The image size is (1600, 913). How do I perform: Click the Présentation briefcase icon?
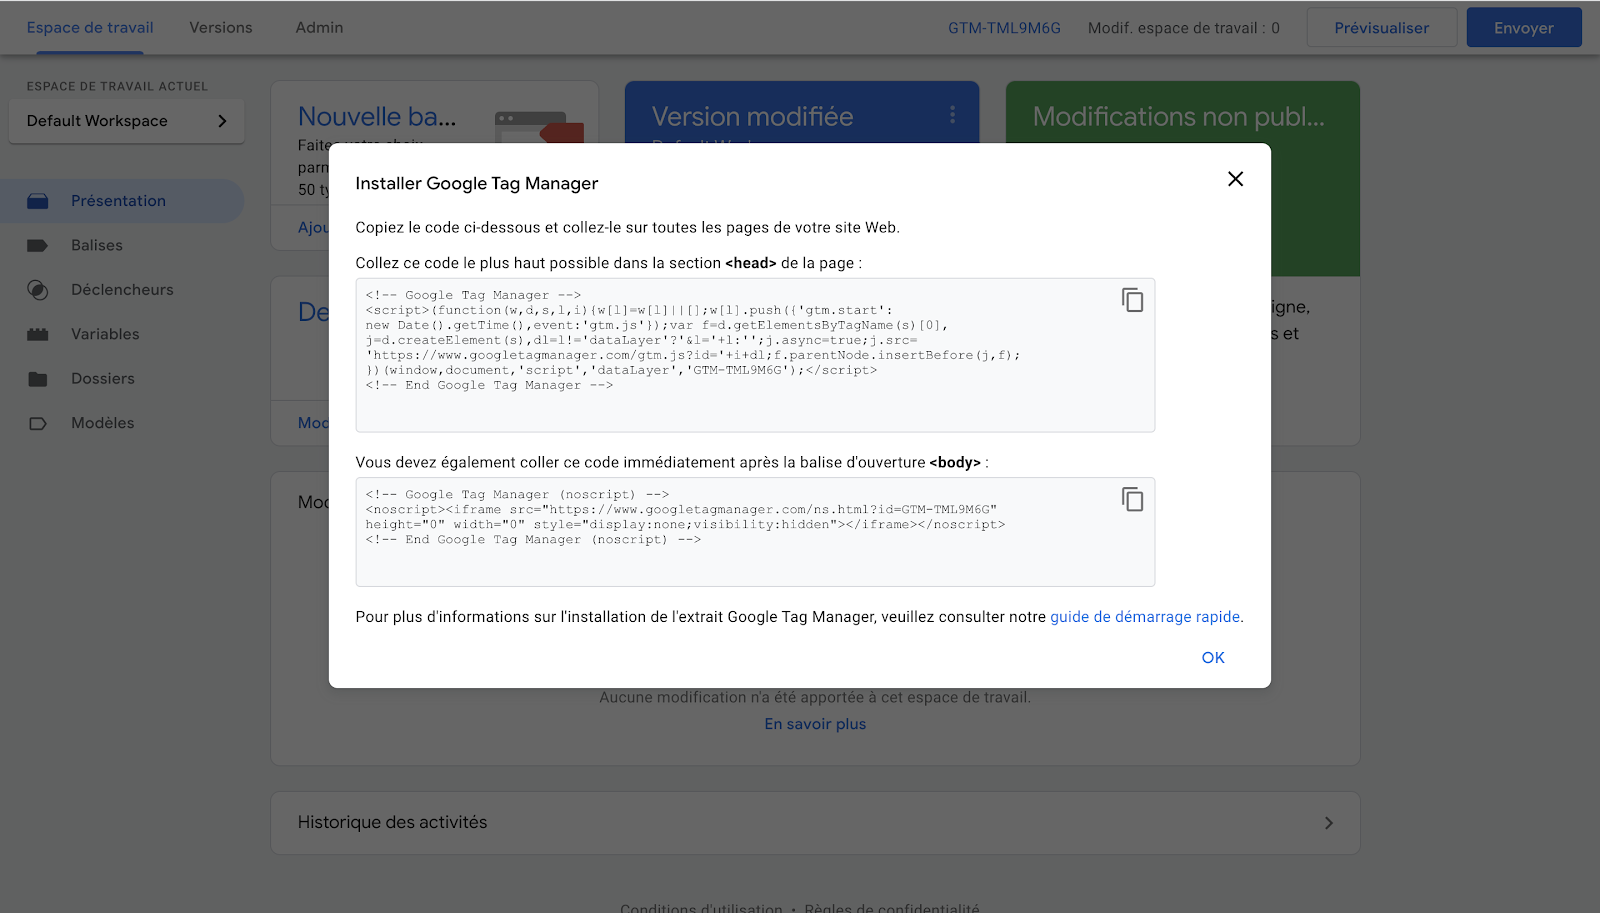tap(38, 201)
